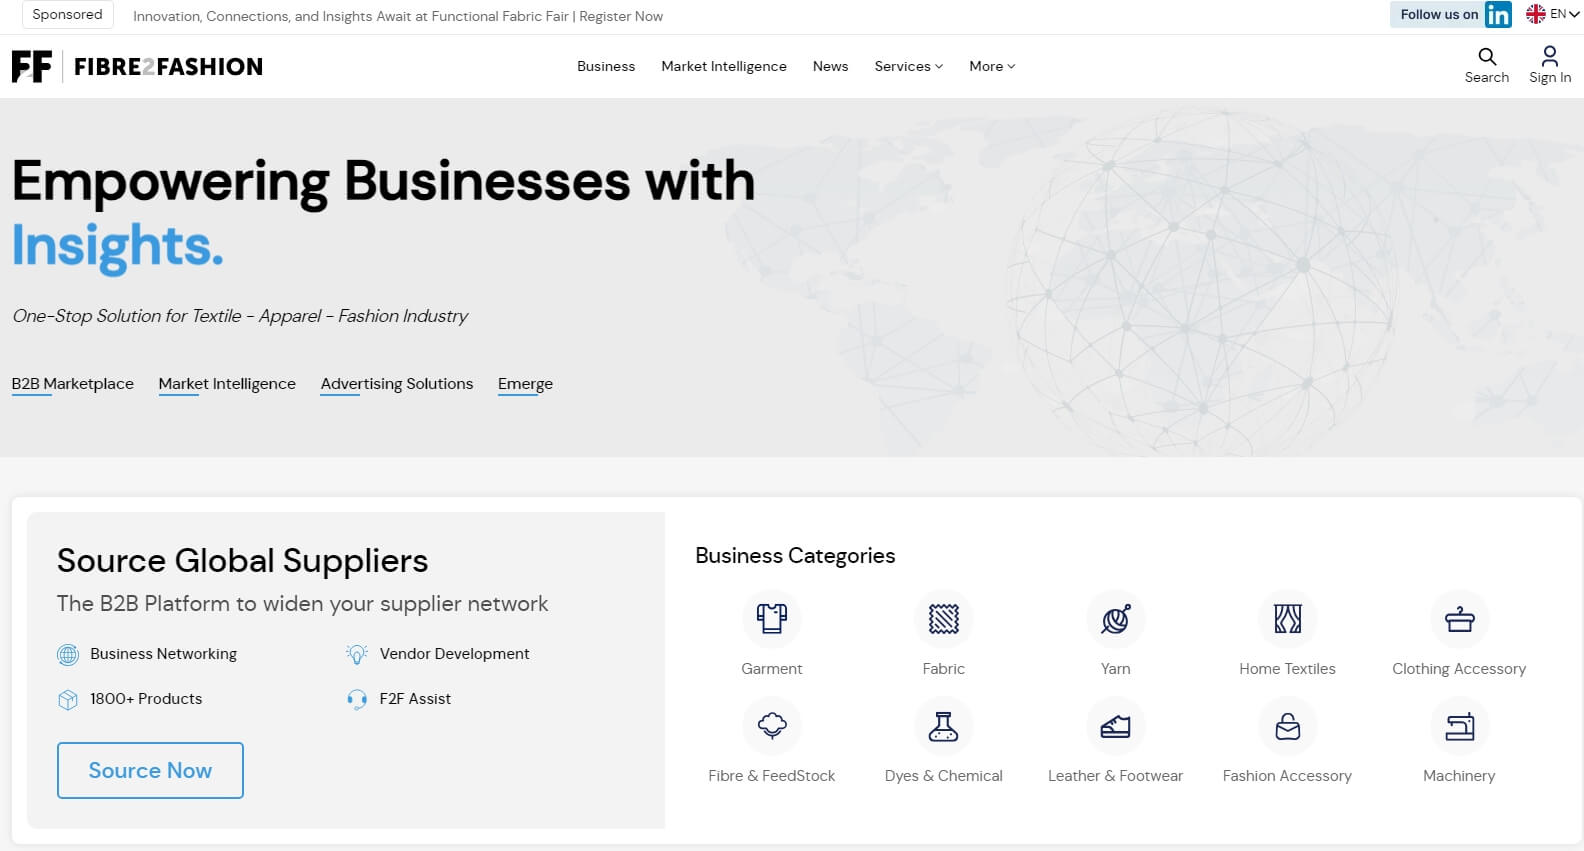Open the Fabric category icon

click(x=943, y=619)
